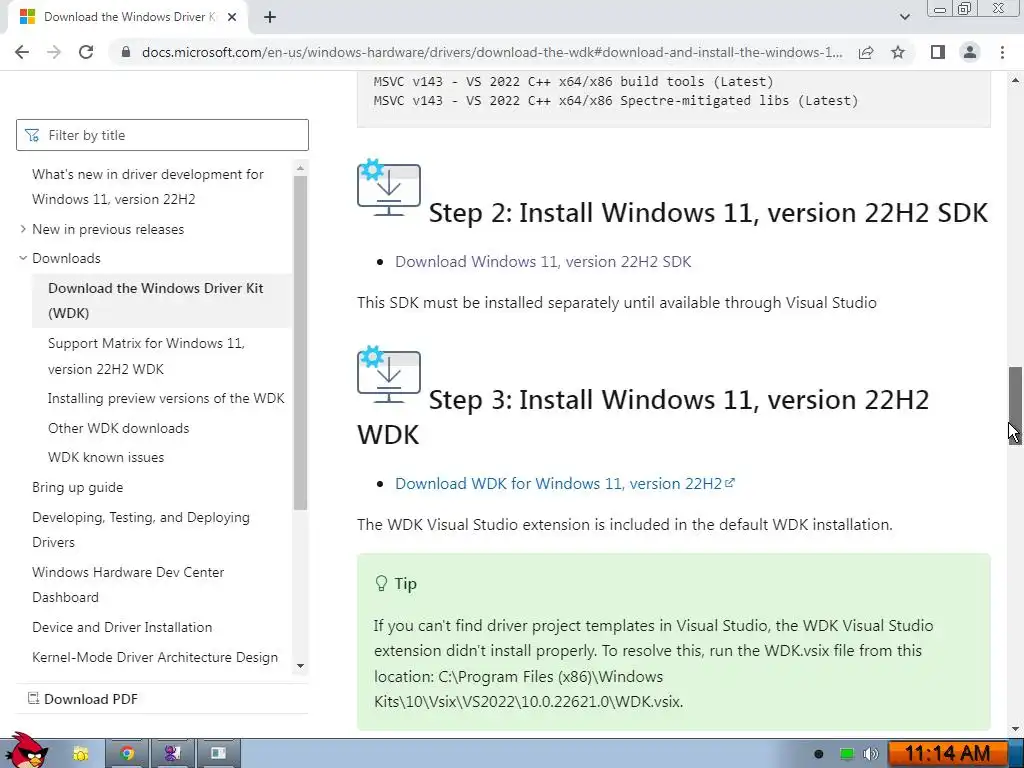1024x768 pixels.
Task: Click page scrollbar down arrow
Action: pyautogui.click(x=1015, y=729)
